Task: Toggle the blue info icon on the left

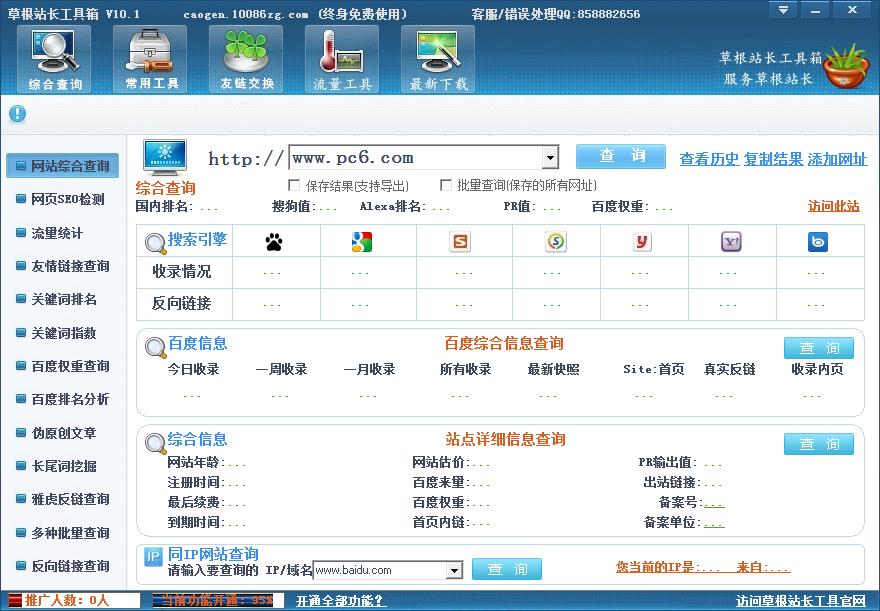Action: coord(16,113)
